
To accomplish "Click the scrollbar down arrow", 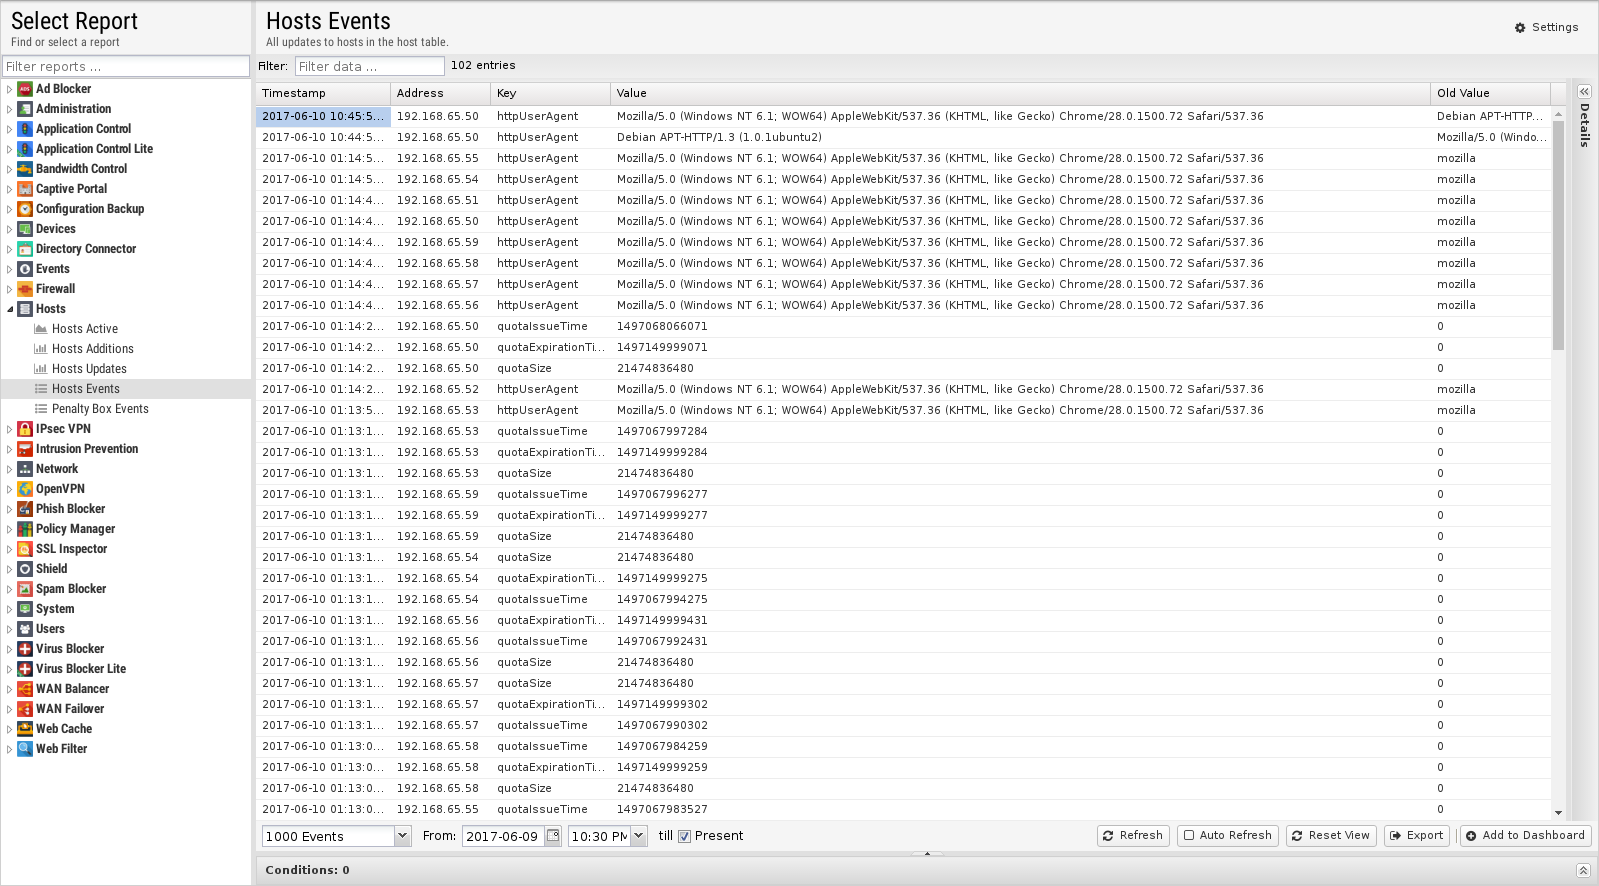I will click(1558, 813).
